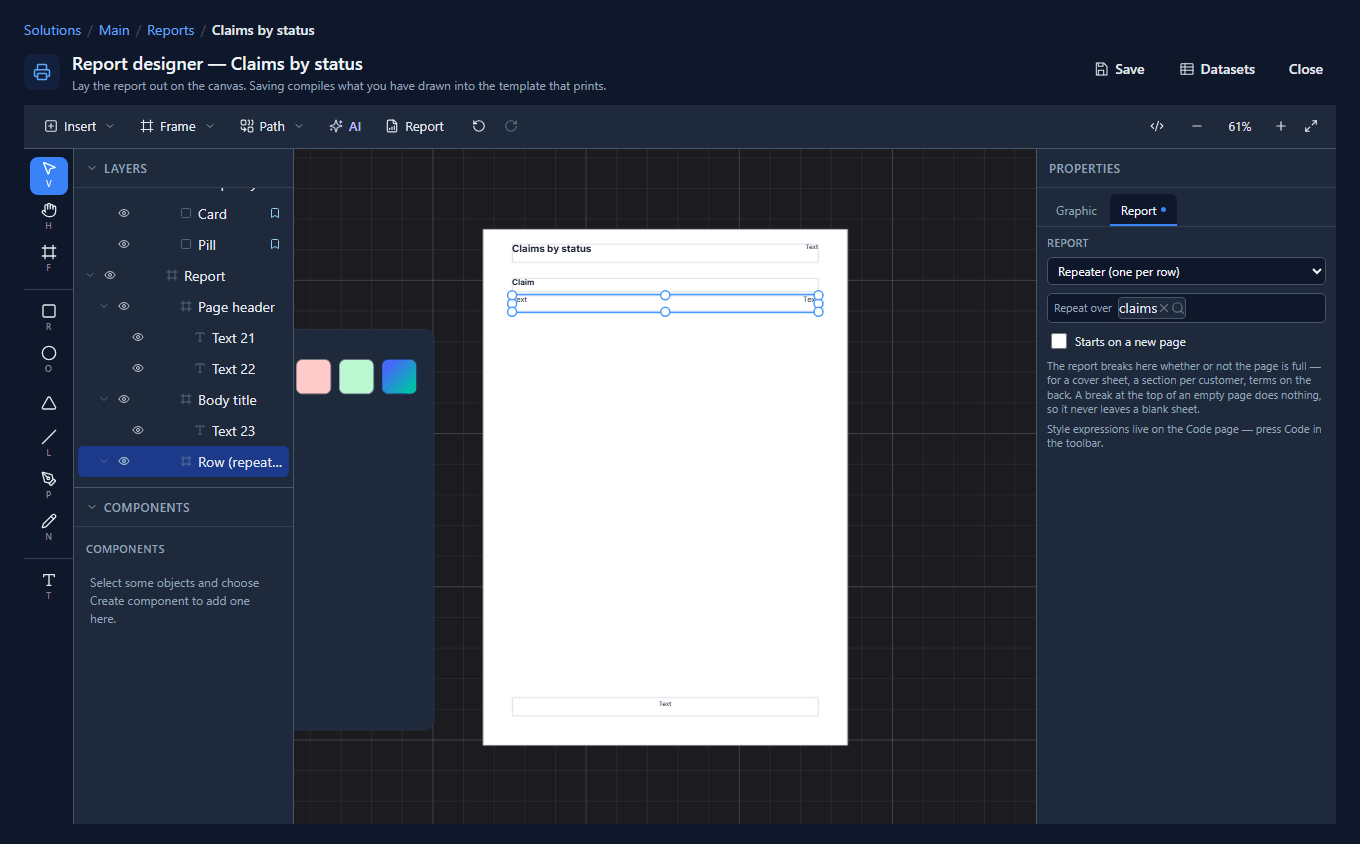Toggle visibility of the Pill layer
The height and width of the screenshot is (844, 1360).
pyautogui.click(x=124, y=245)
